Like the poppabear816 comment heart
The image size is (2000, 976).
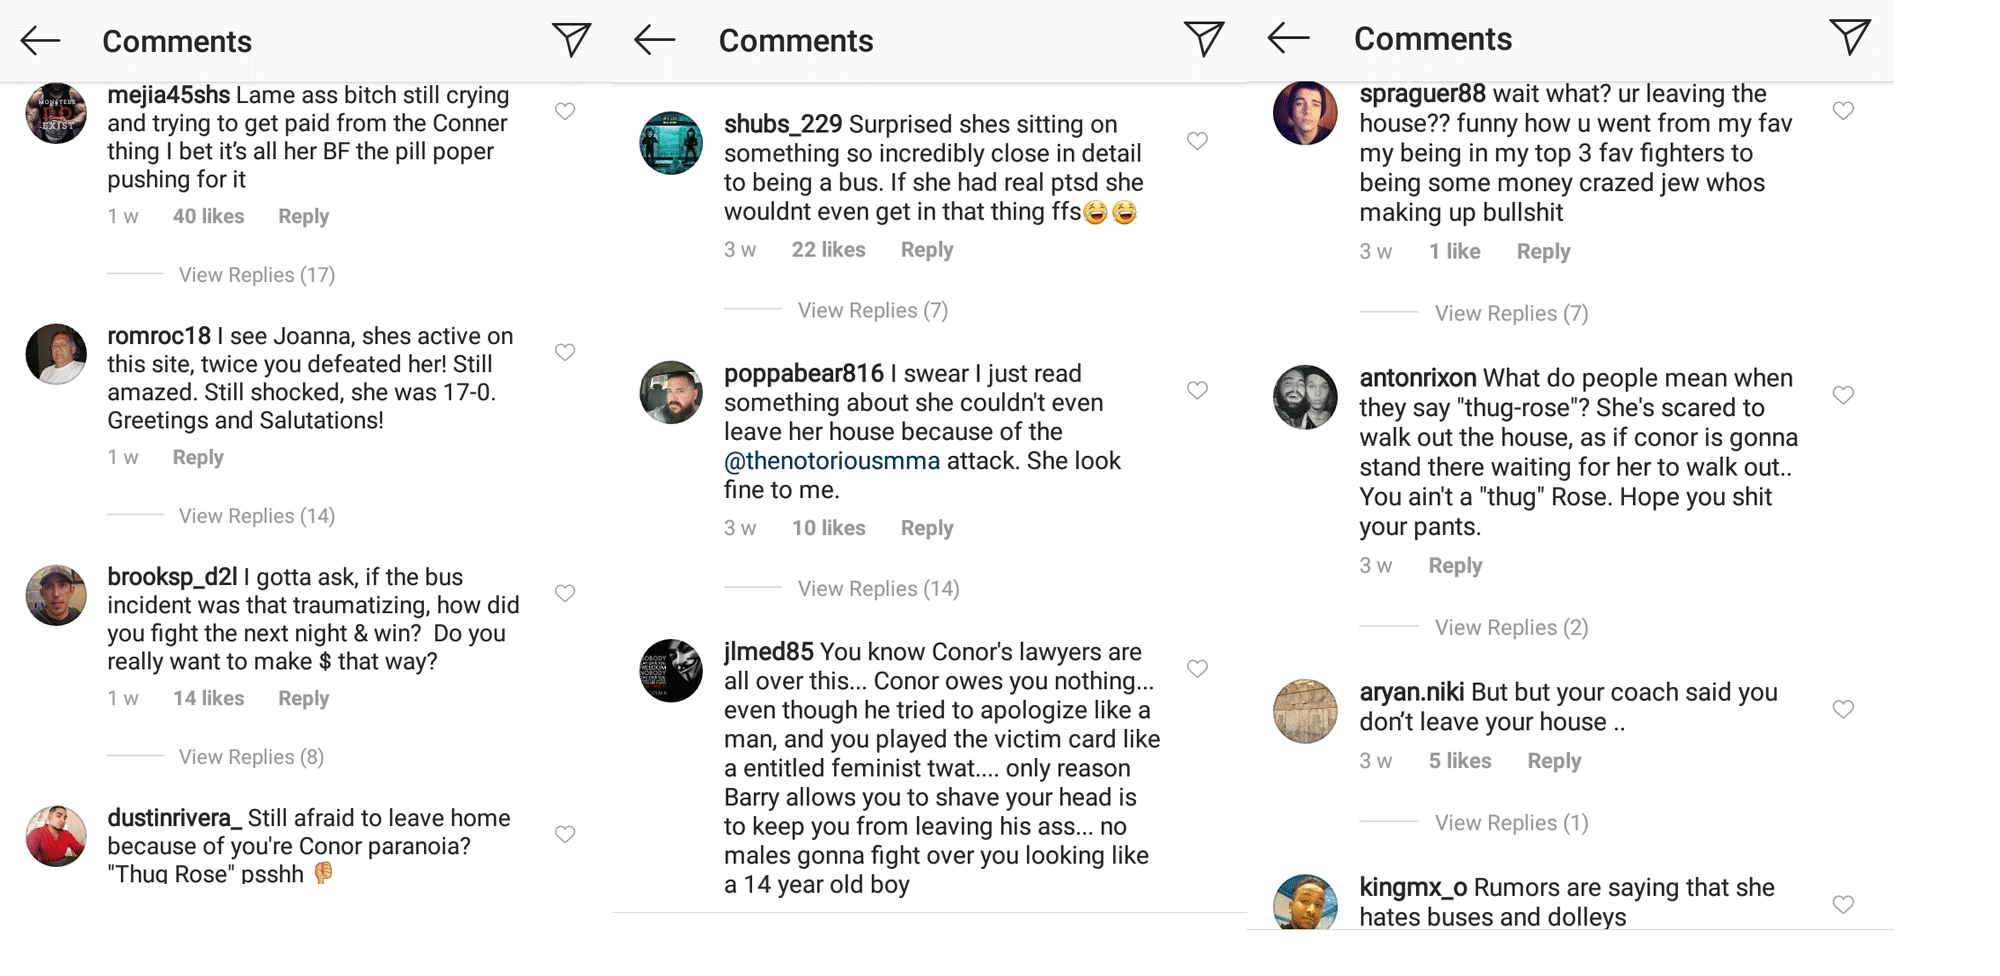tap(1197, 390)
